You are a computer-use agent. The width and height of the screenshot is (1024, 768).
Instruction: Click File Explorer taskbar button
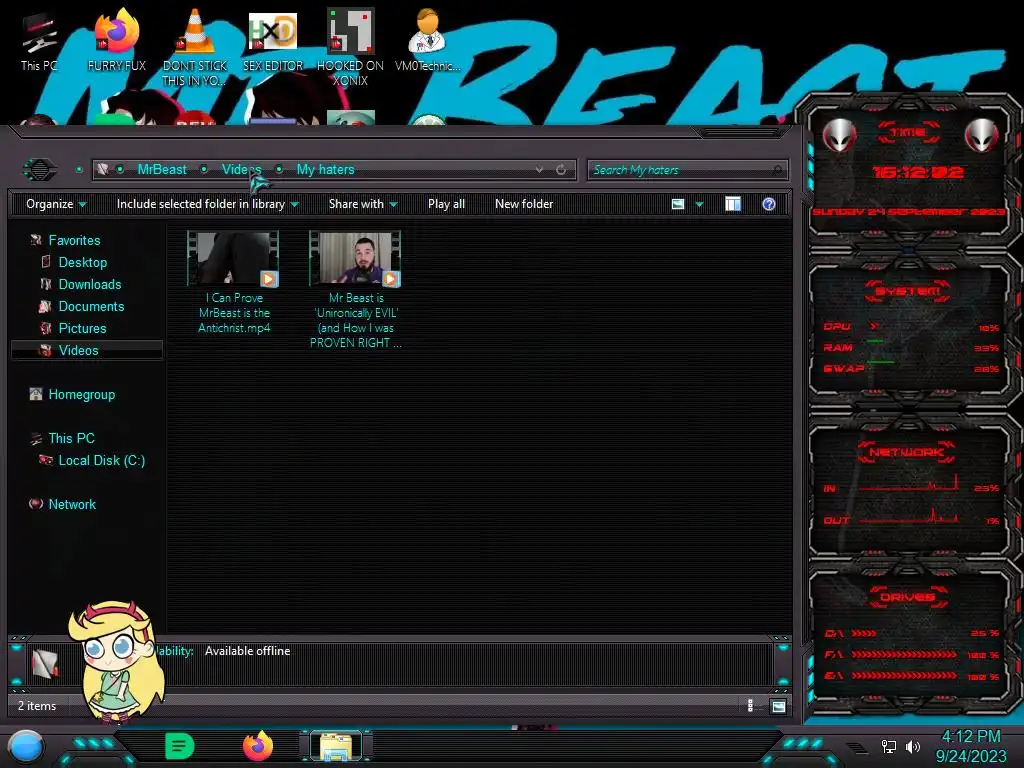pyautogui.click(x=336, y=746)
